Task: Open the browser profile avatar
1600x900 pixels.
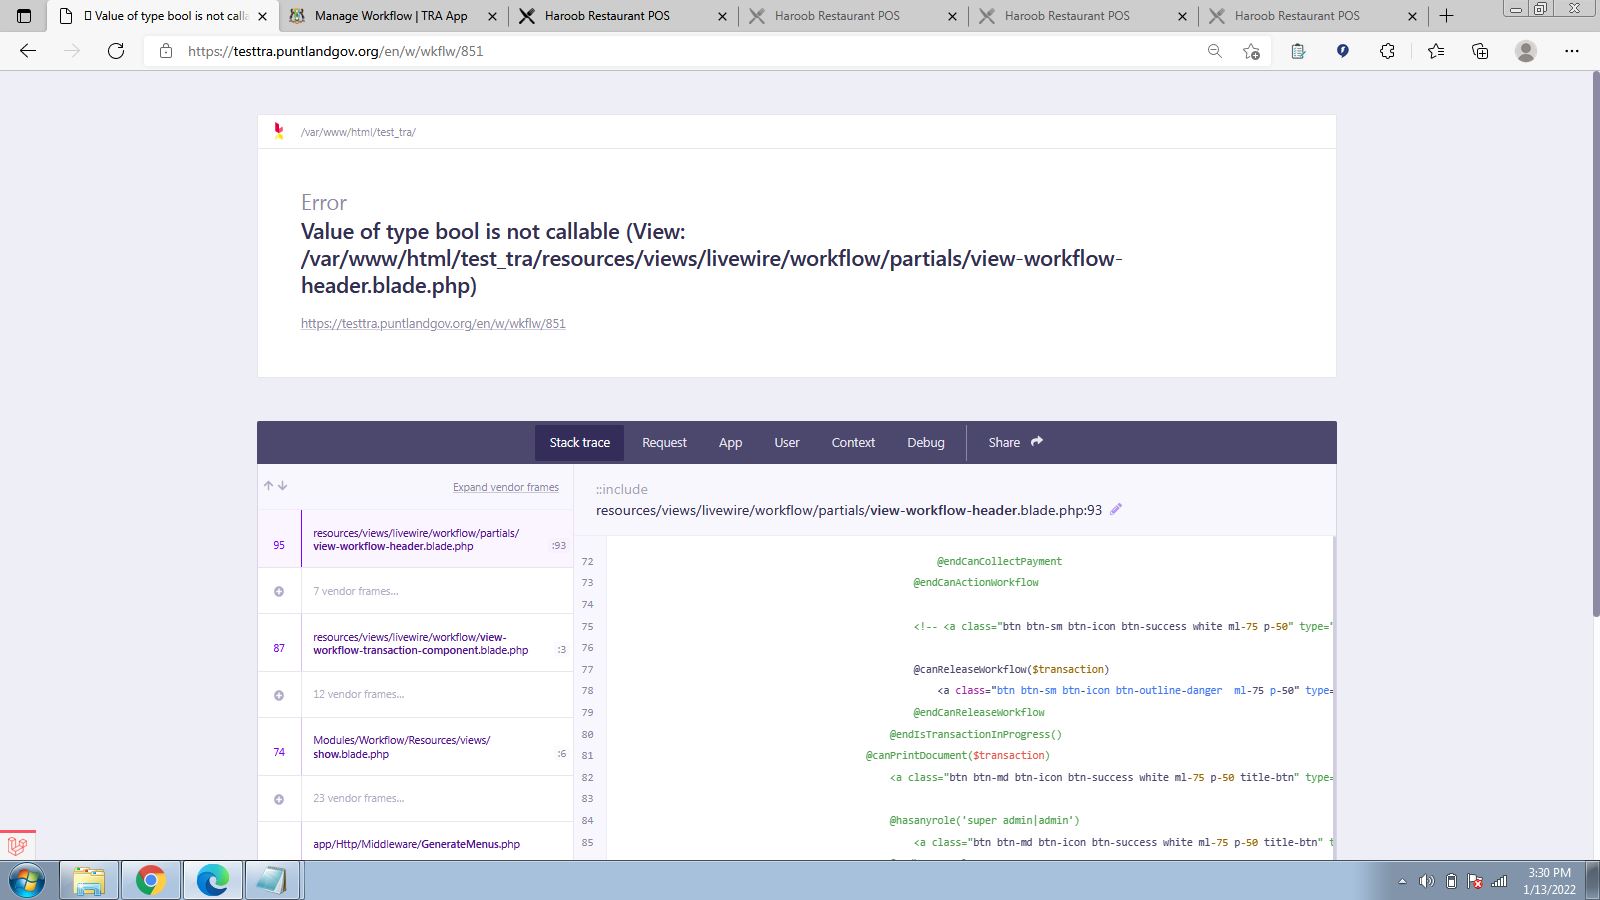Action: (x=1525, y=51)
